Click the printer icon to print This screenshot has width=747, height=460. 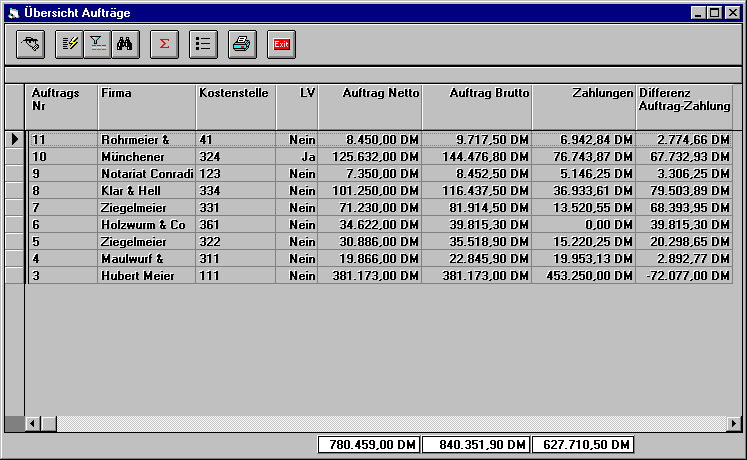pyautogui.click(x=242, y=44)
